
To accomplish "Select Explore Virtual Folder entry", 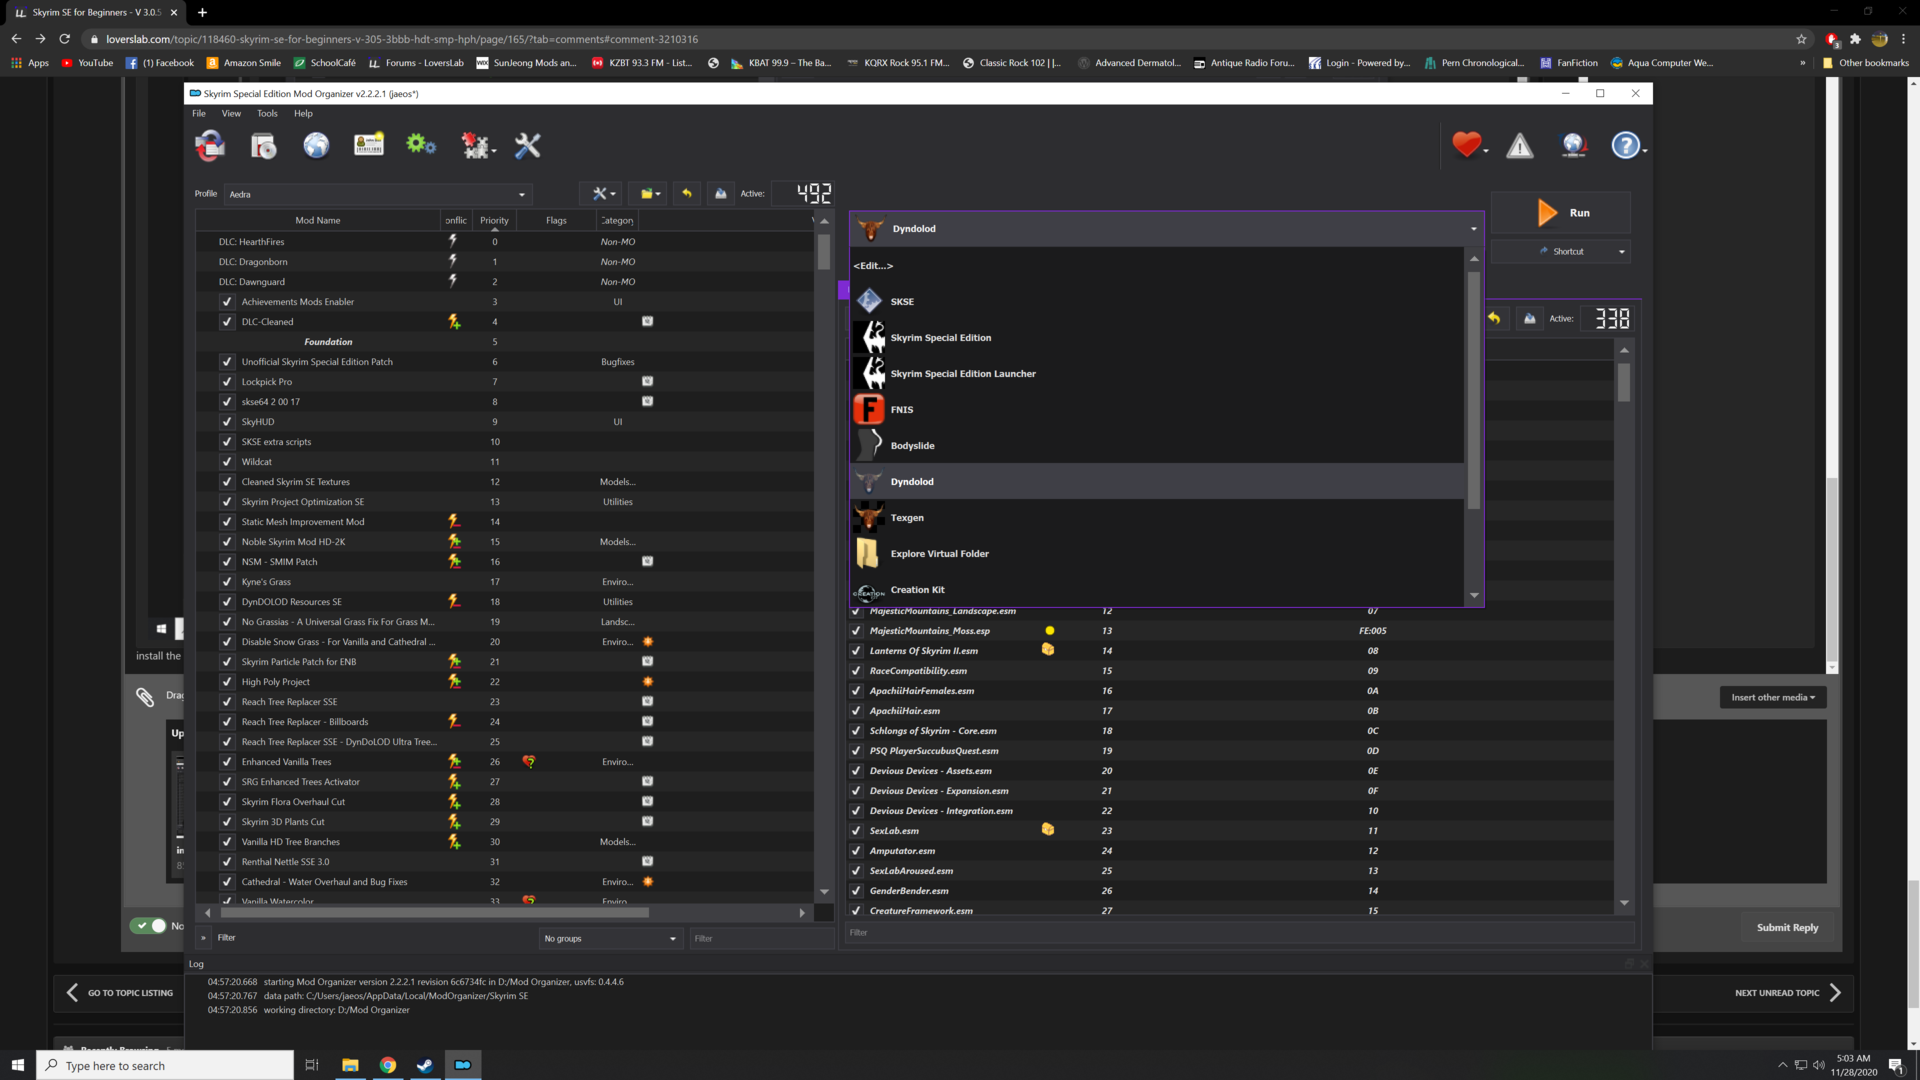I will click(x=1157, y=553).
